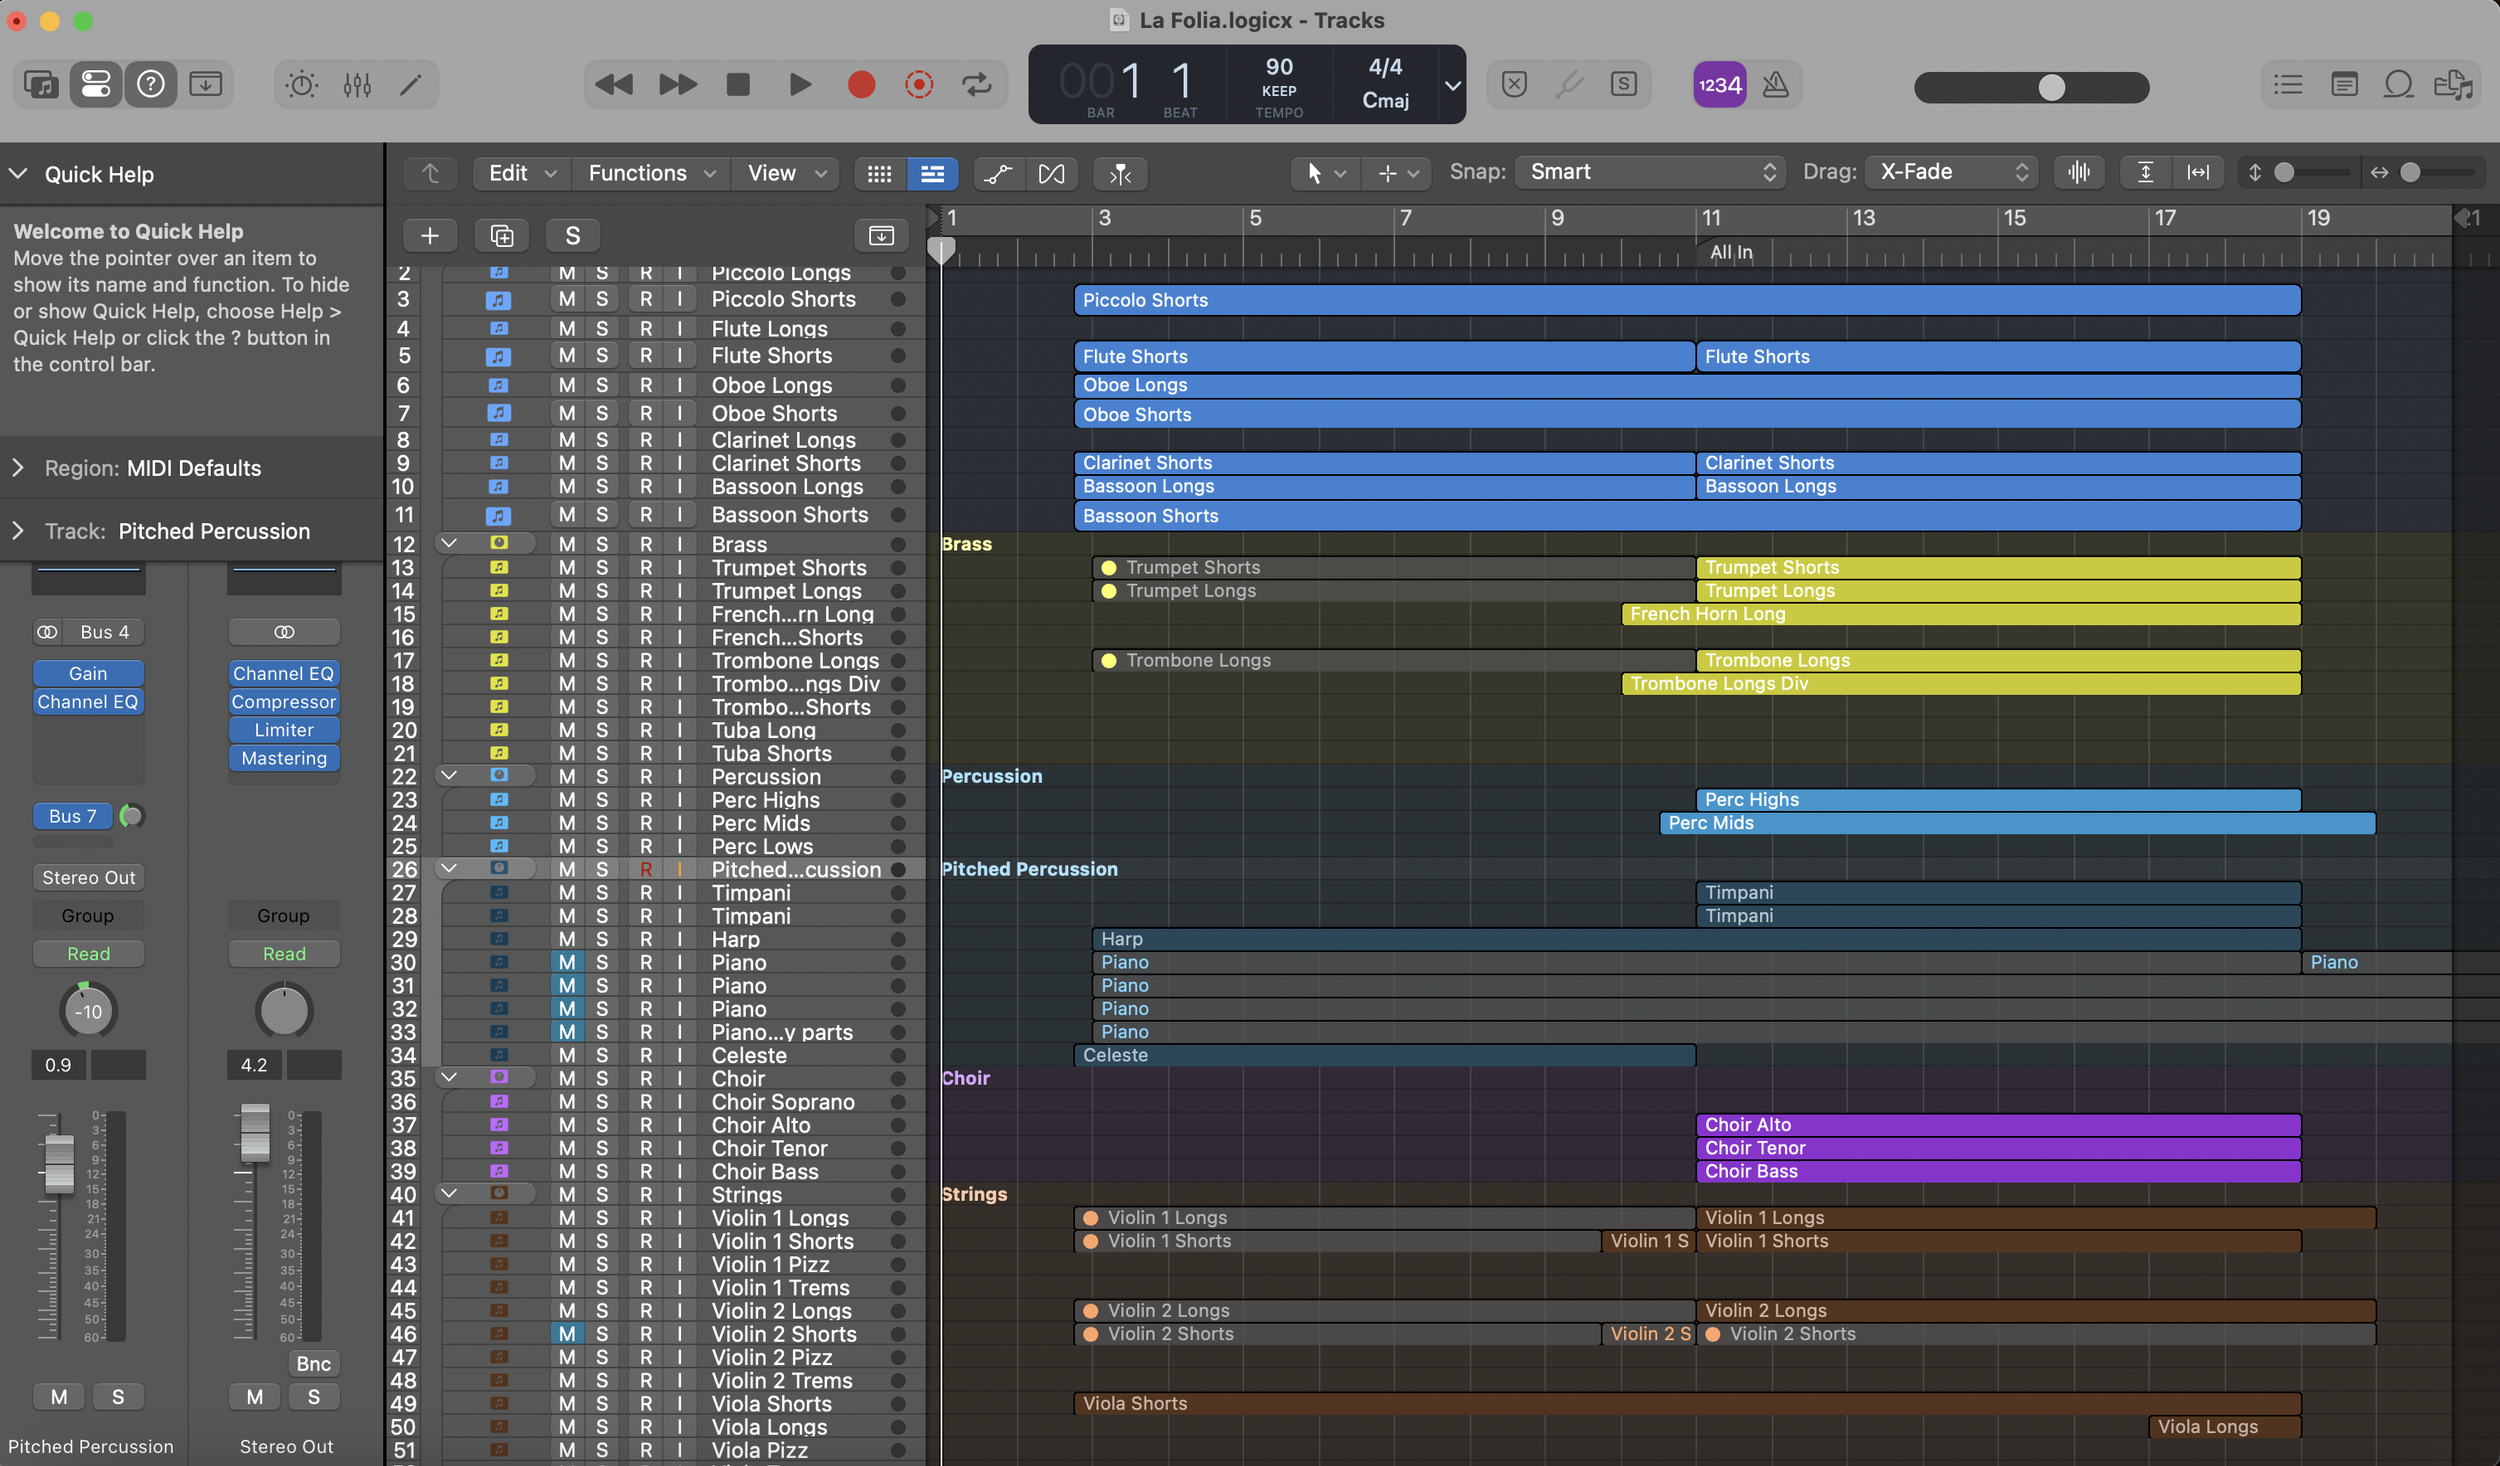
Task: Mute the Harp track
Action: click(x=567, y=939)
